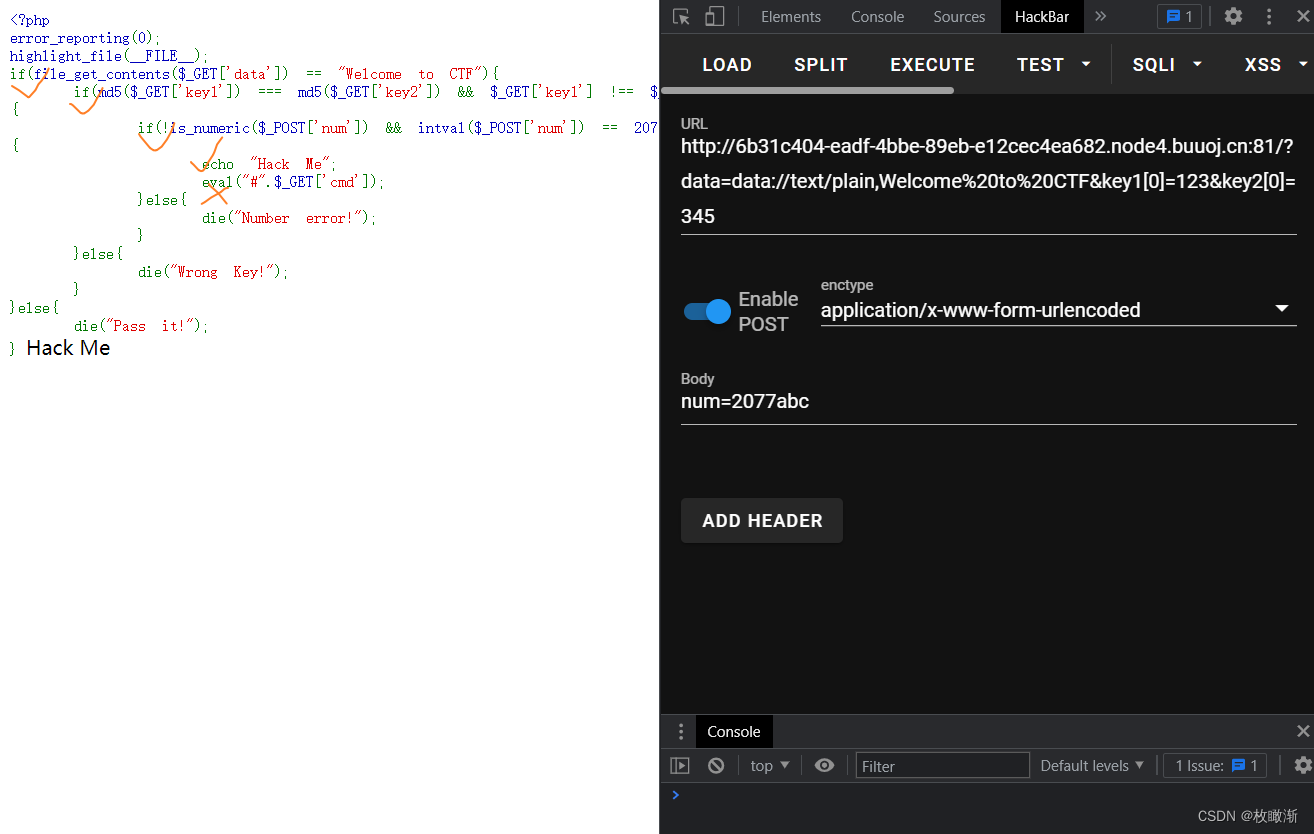Open the enctype dropdown

(x=1058, y=310)
